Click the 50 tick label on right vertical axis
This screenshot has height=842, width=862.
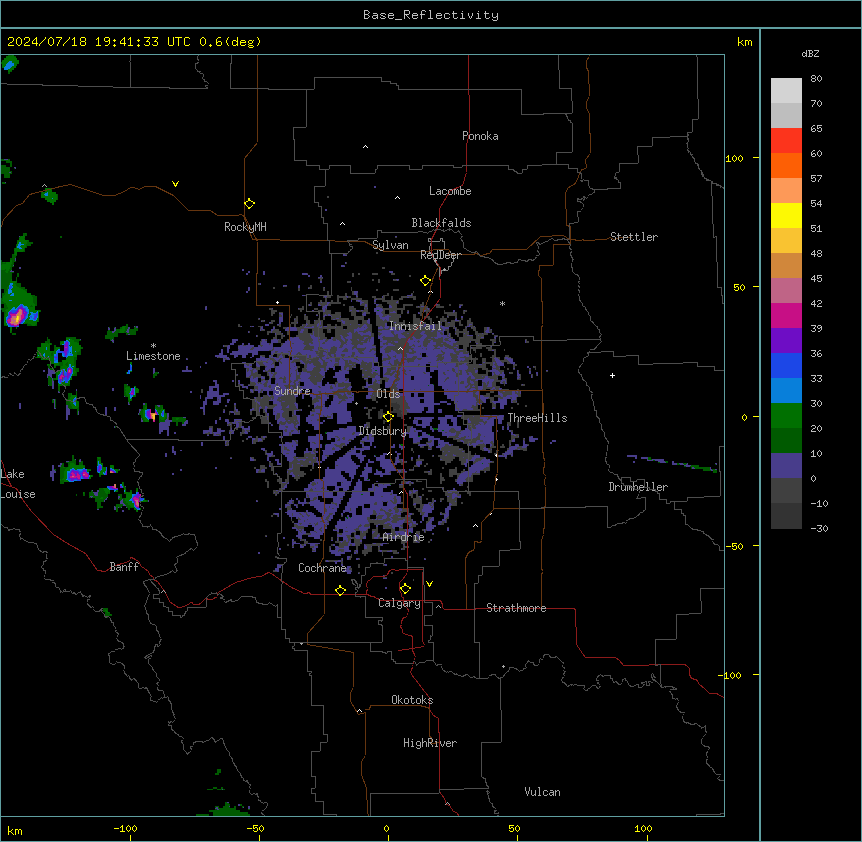click(739, 287)
